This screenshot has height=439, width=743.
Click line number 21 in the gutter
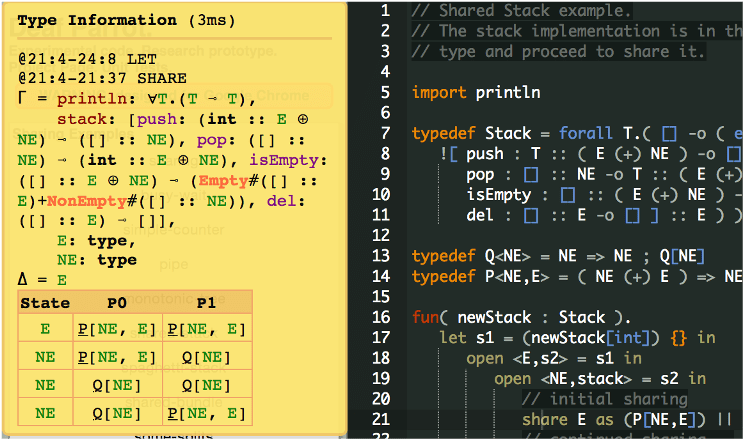[380, 419]
